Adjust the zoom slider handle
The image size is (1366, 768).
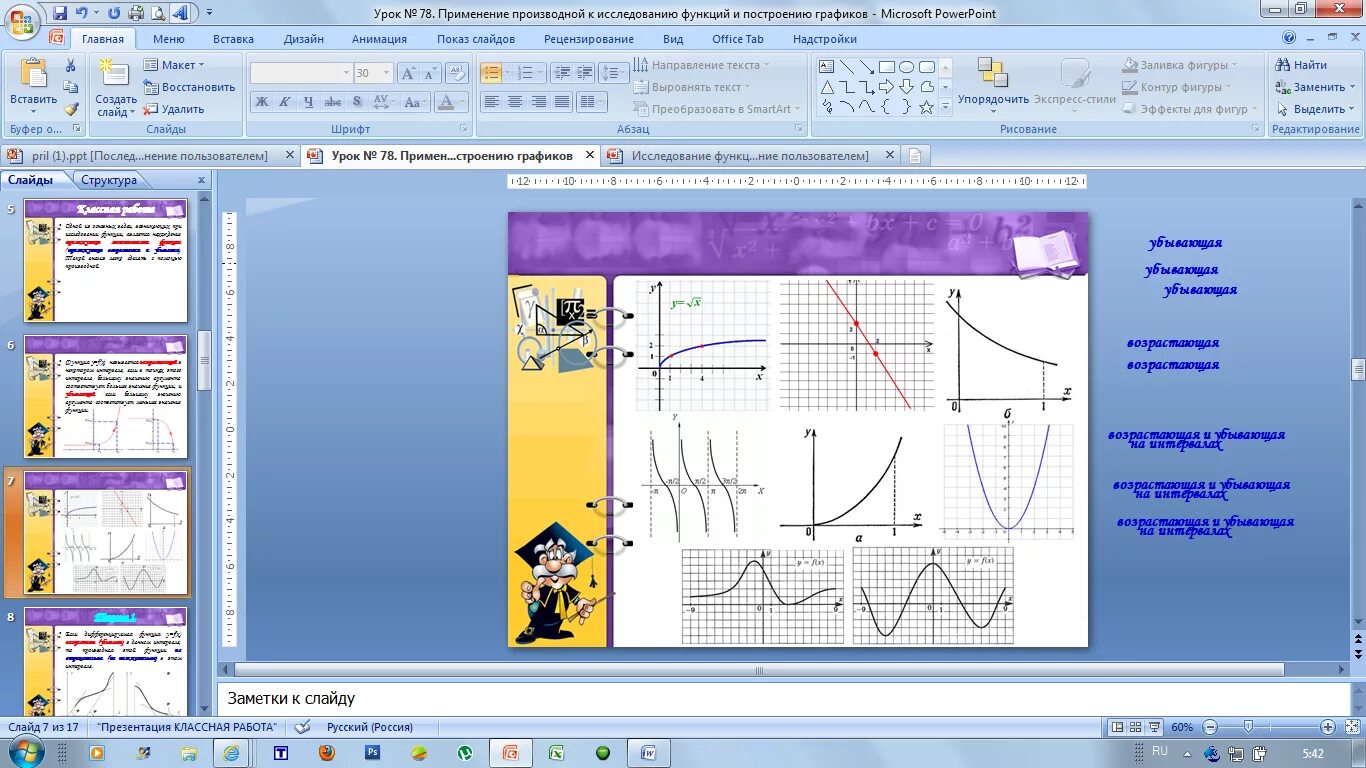coord(1248,727)
